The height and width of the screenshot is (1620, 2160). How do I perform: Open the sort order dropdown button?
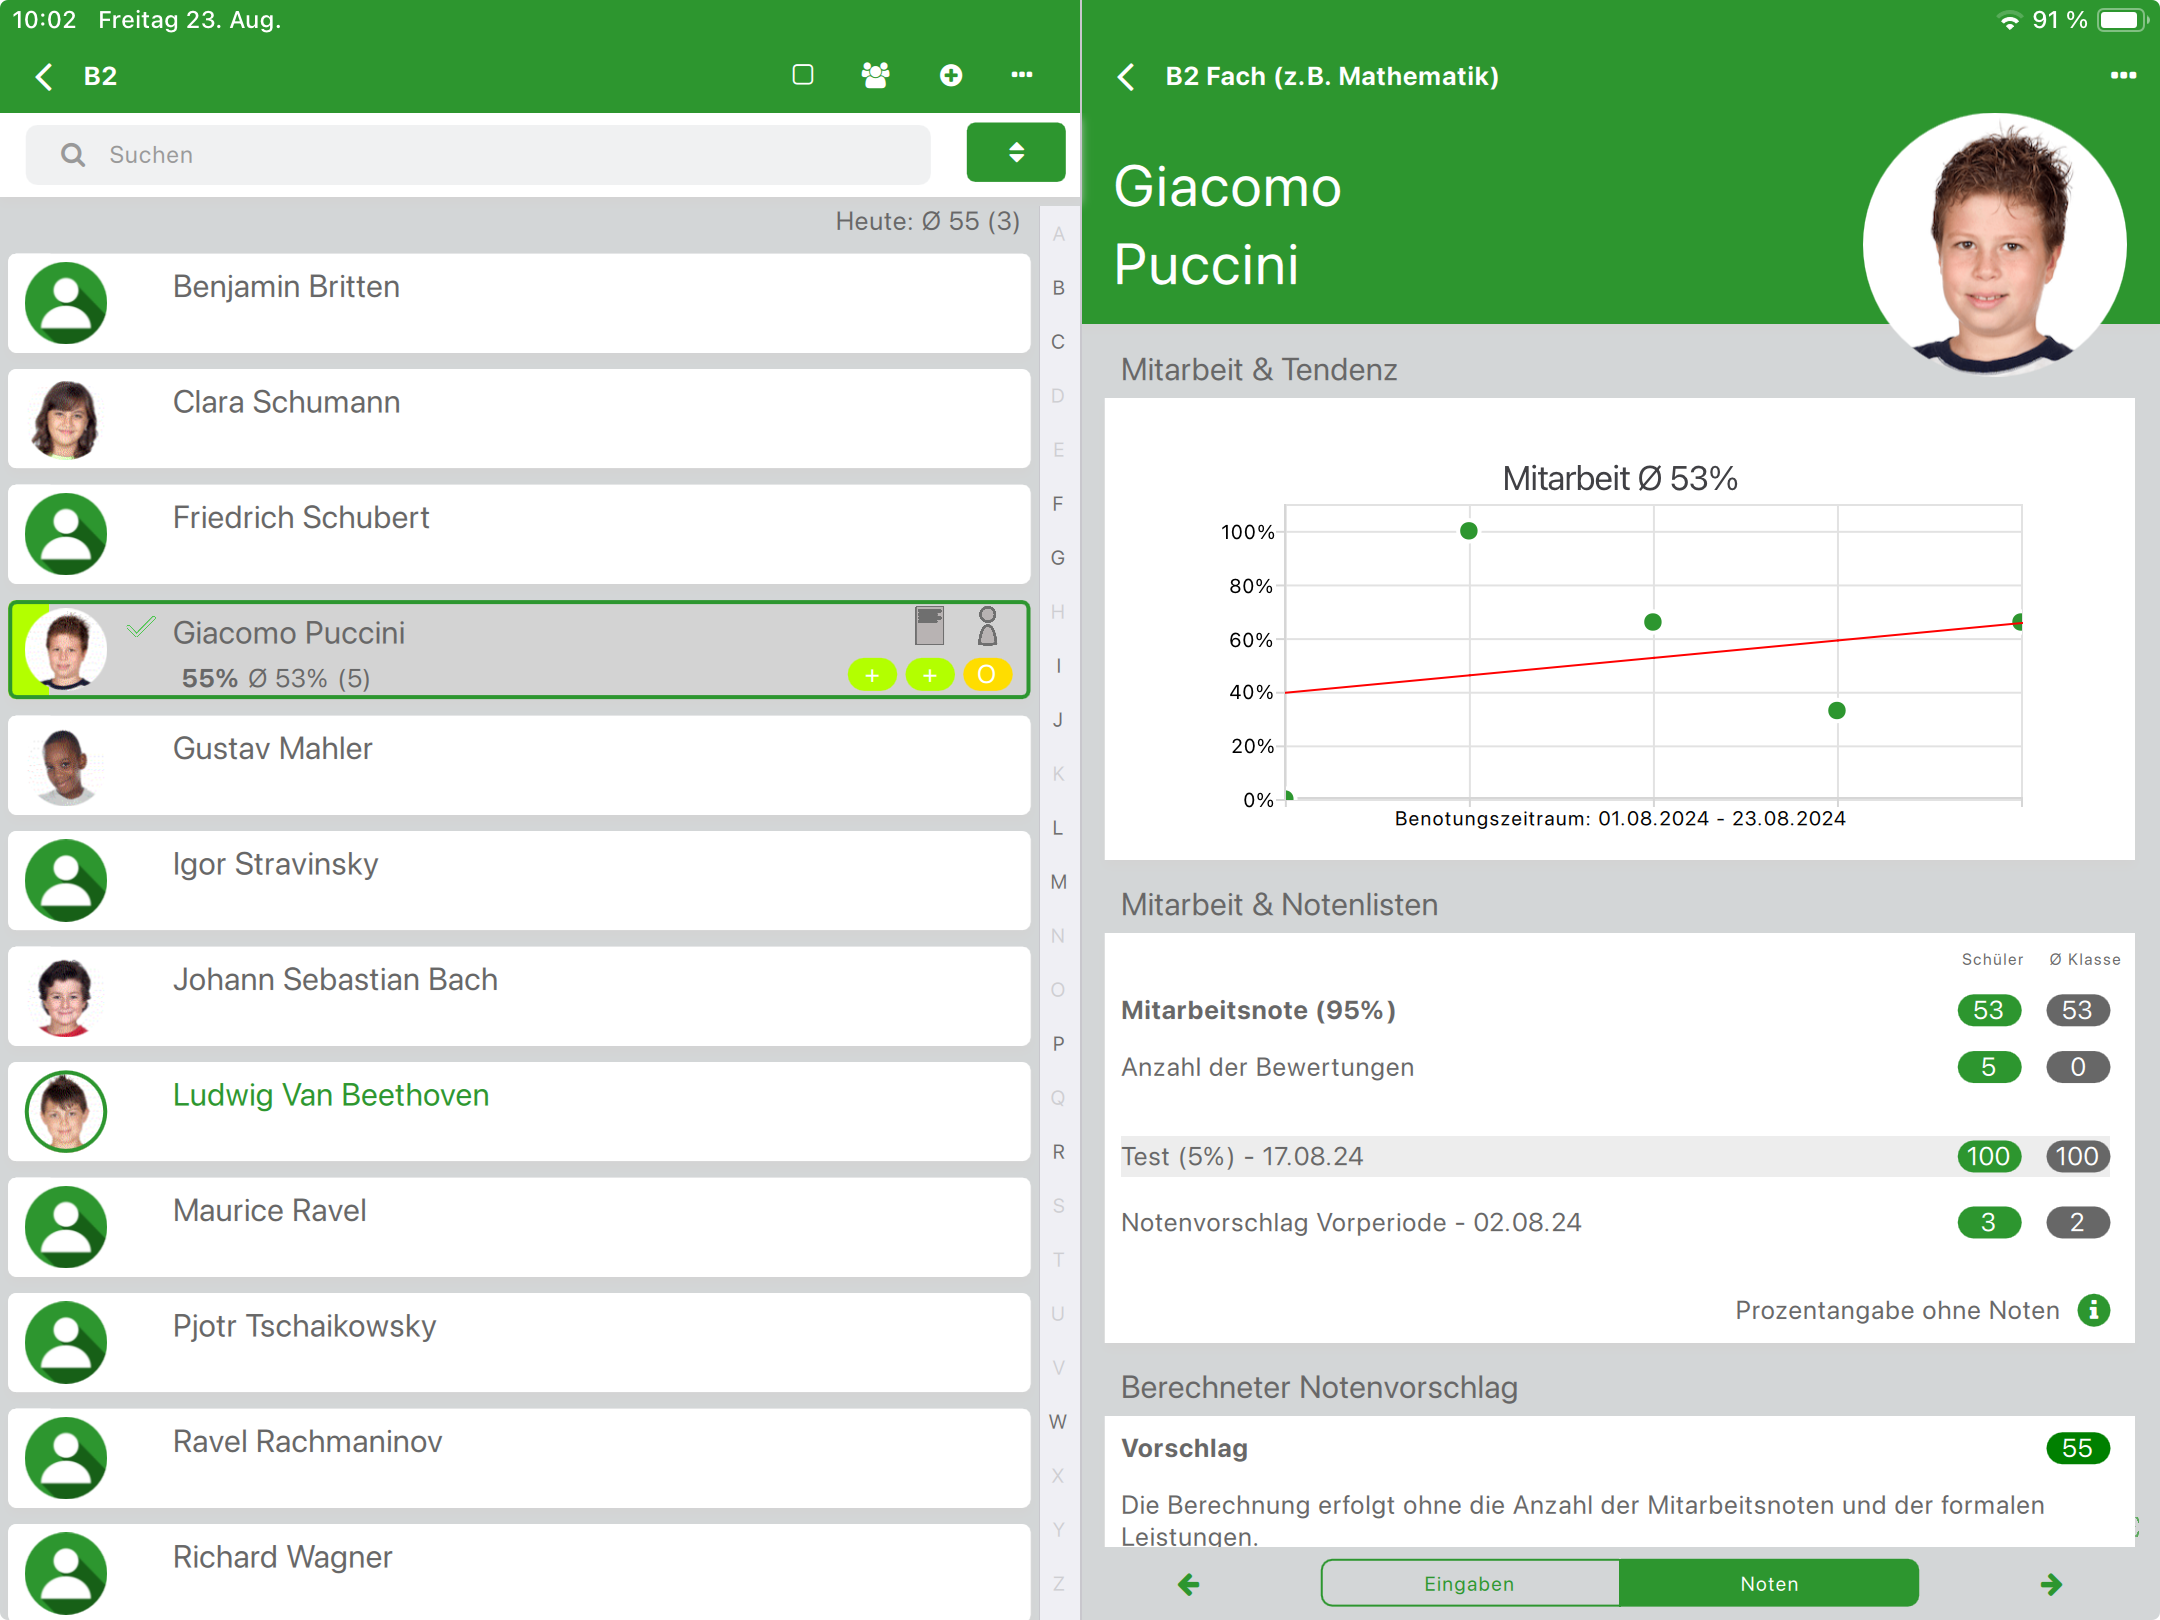1015,153
